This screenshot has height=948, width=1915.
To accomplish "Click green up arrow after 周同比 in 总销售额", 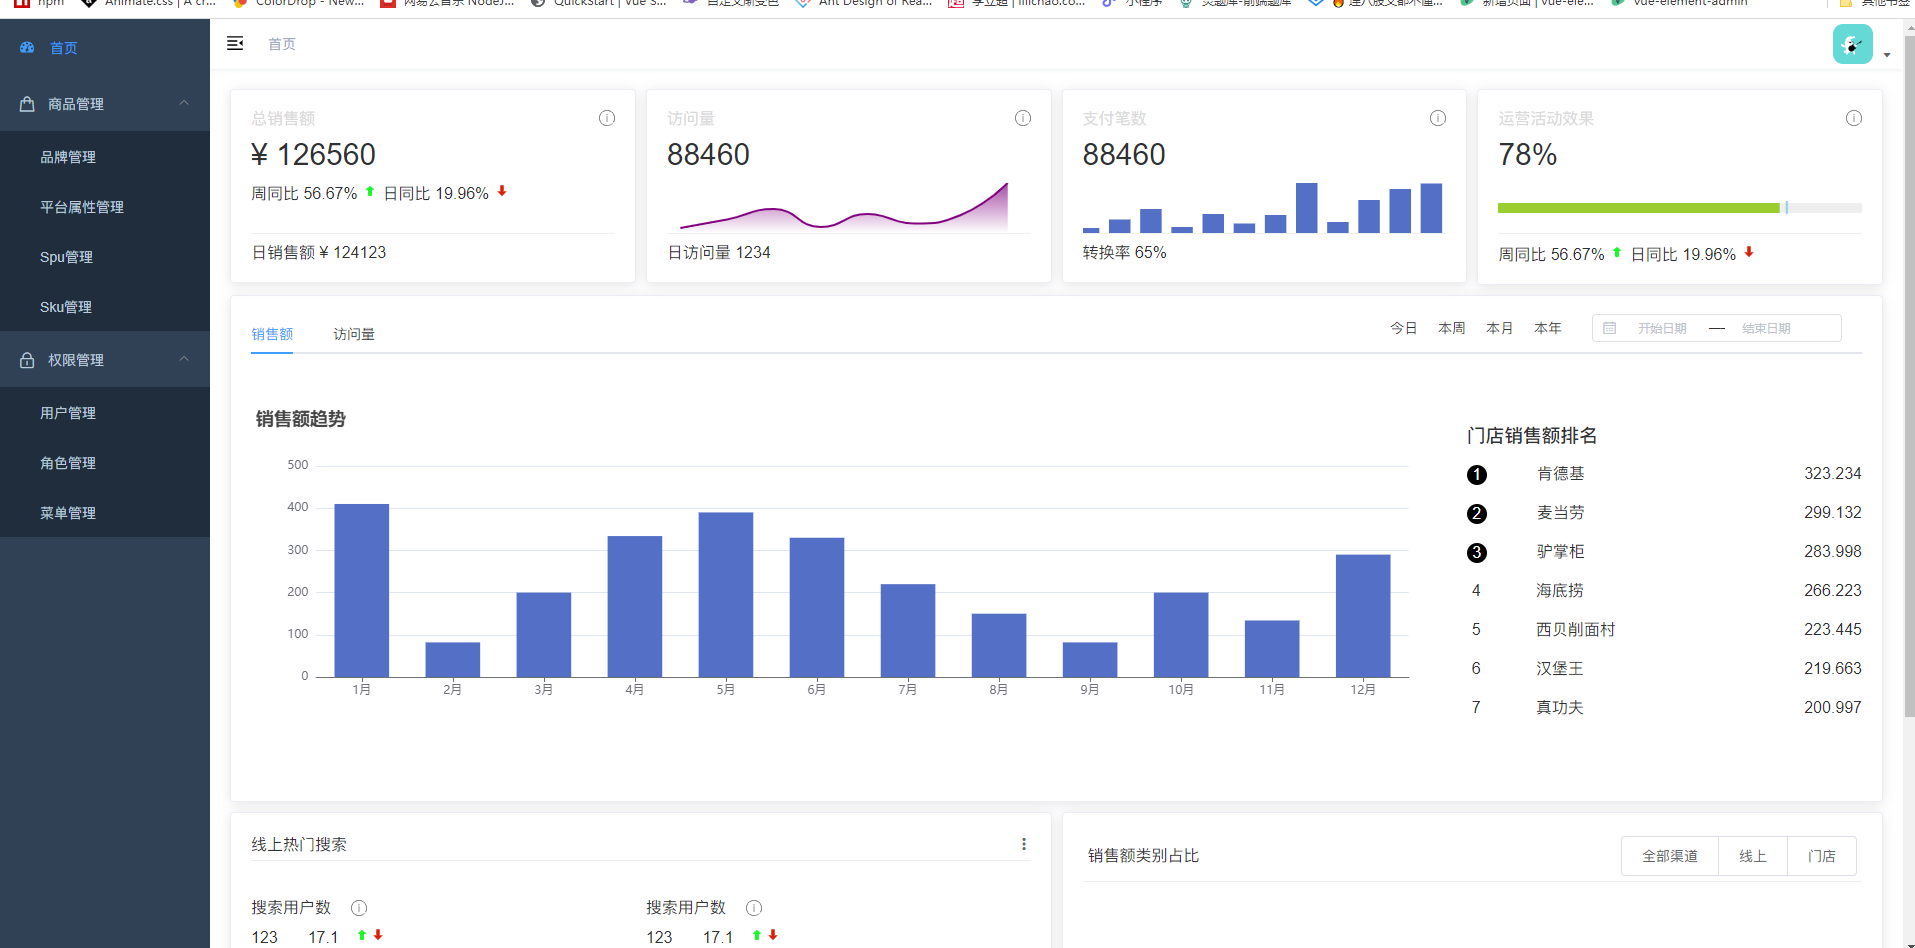I will (x=370, y=191).
